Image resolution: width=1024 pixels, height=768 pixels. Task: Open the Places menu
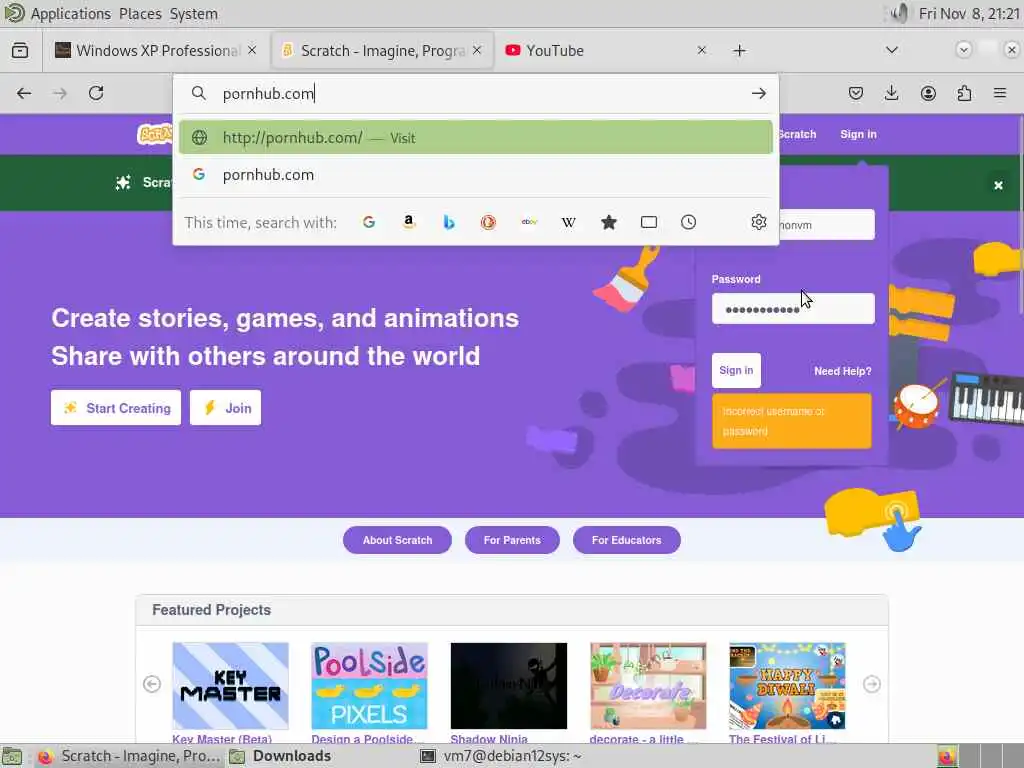pyautogui.click(x=140, y=14)
